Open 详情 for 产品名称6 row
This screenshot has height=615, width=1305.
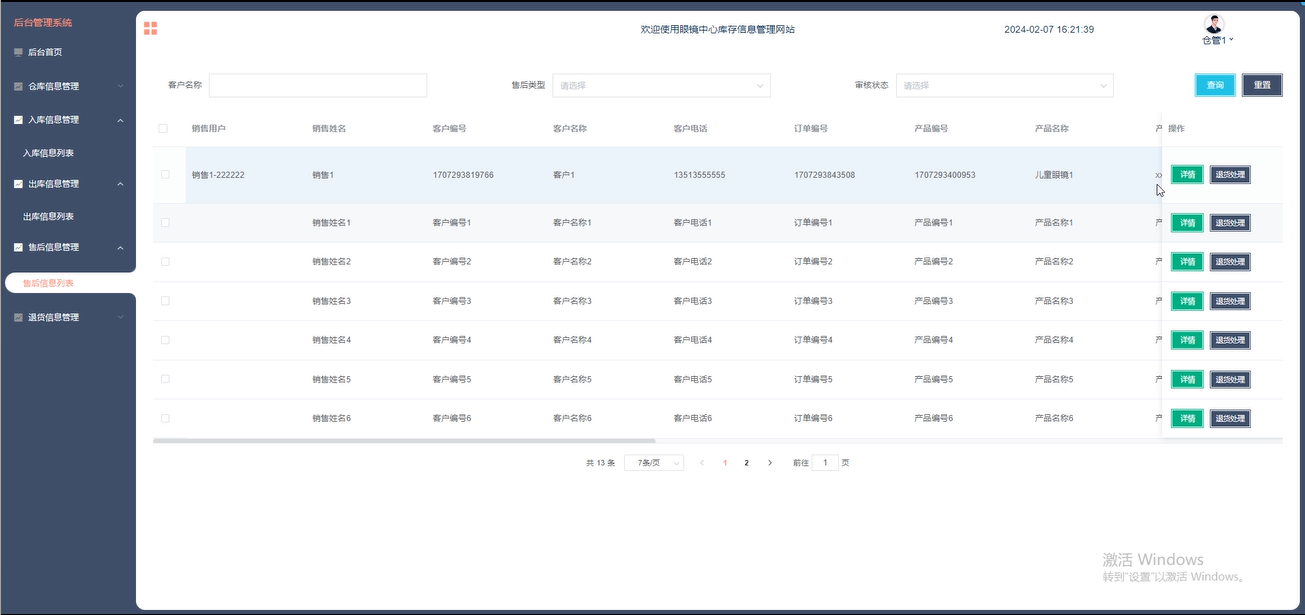pos(1188,419)
